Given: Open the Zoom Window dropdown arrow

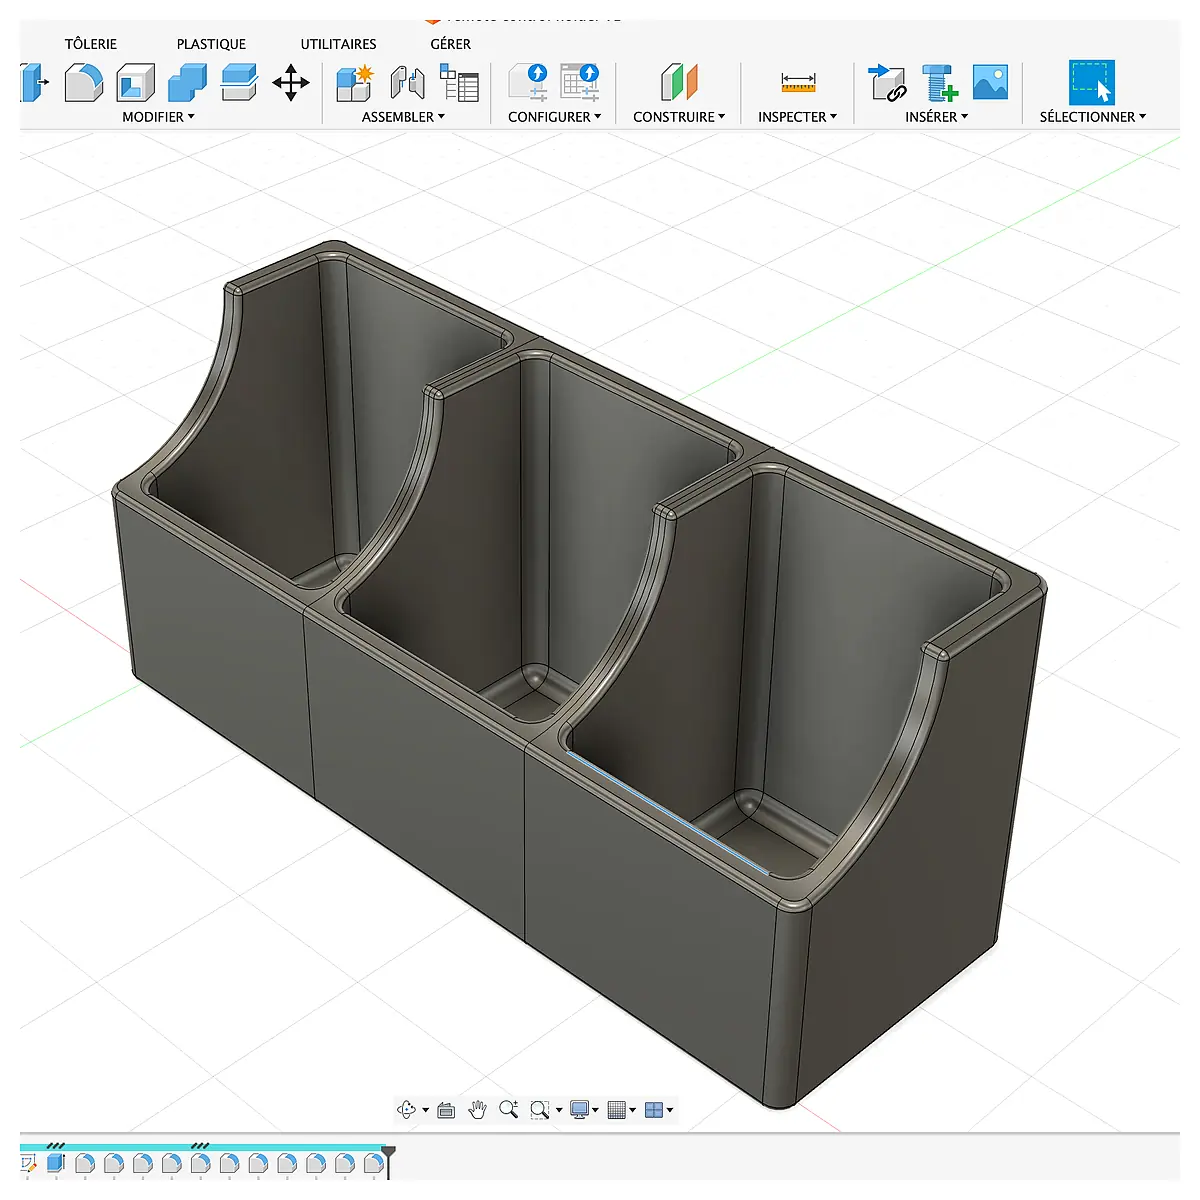Looking at the screenshot, I should (x=558, y=1110).
